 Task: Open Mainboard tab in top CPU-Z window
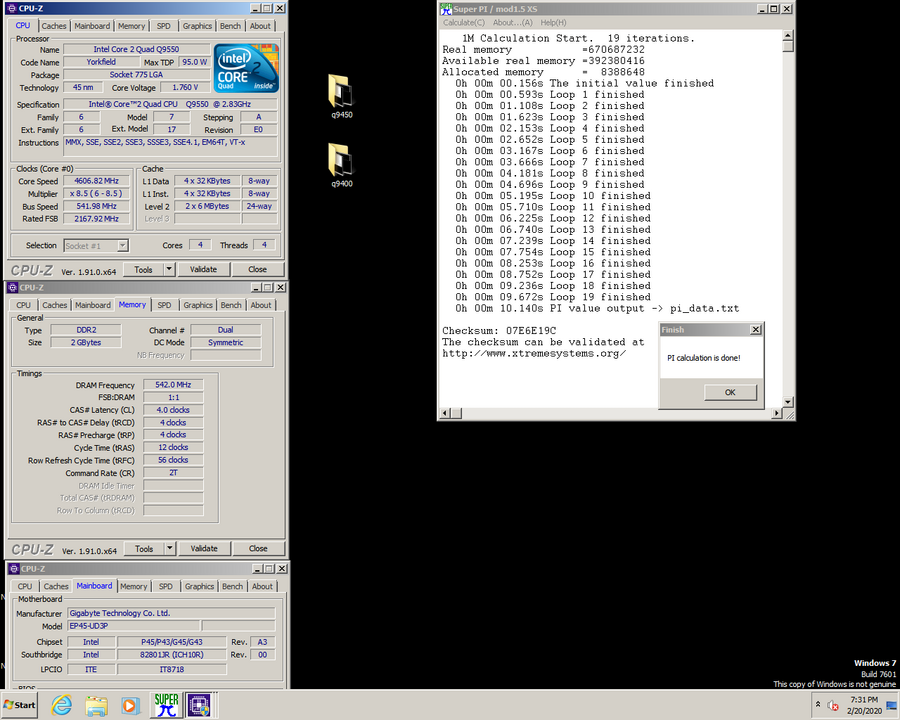click(92, 26)
